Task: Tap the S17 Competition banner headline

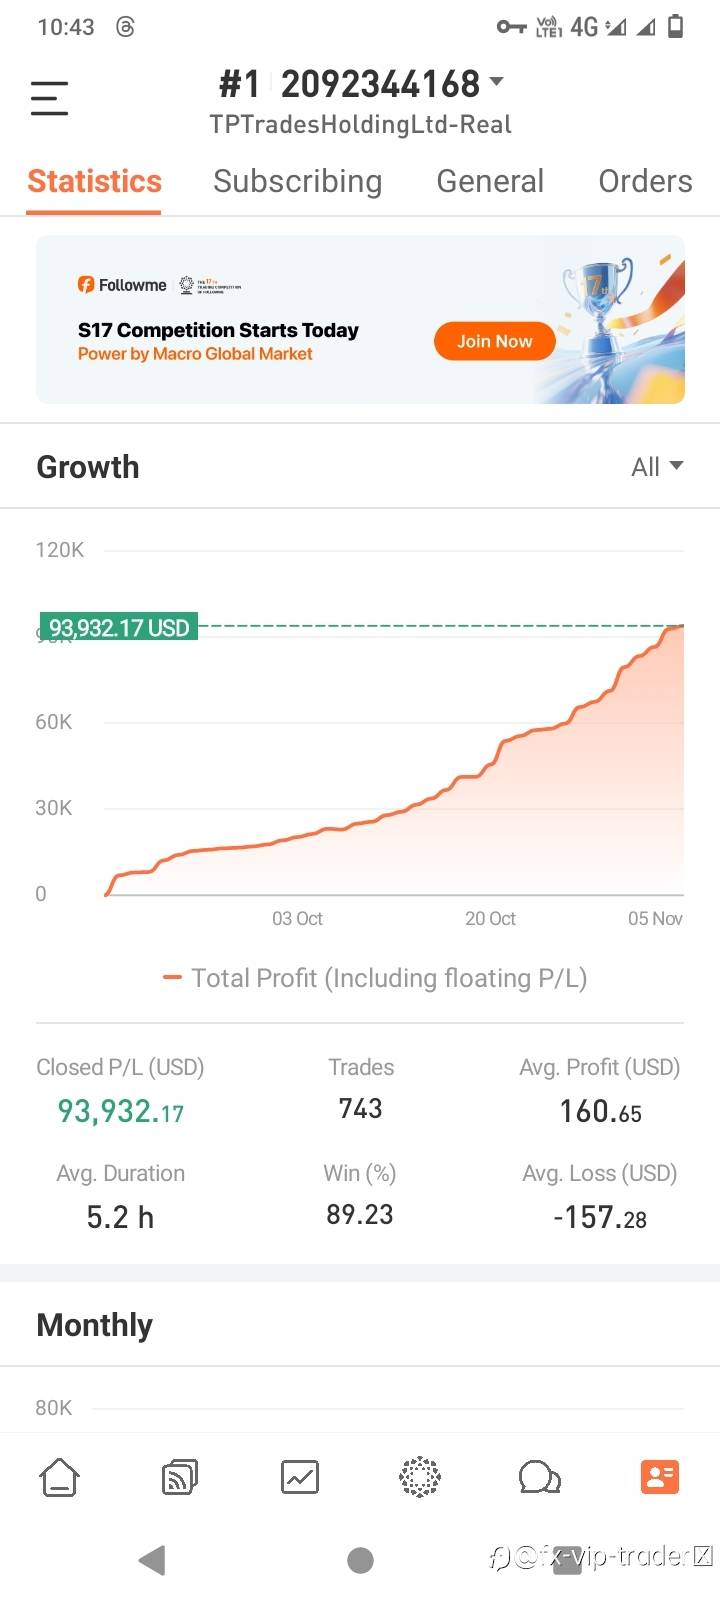Action: pos(218,330)
